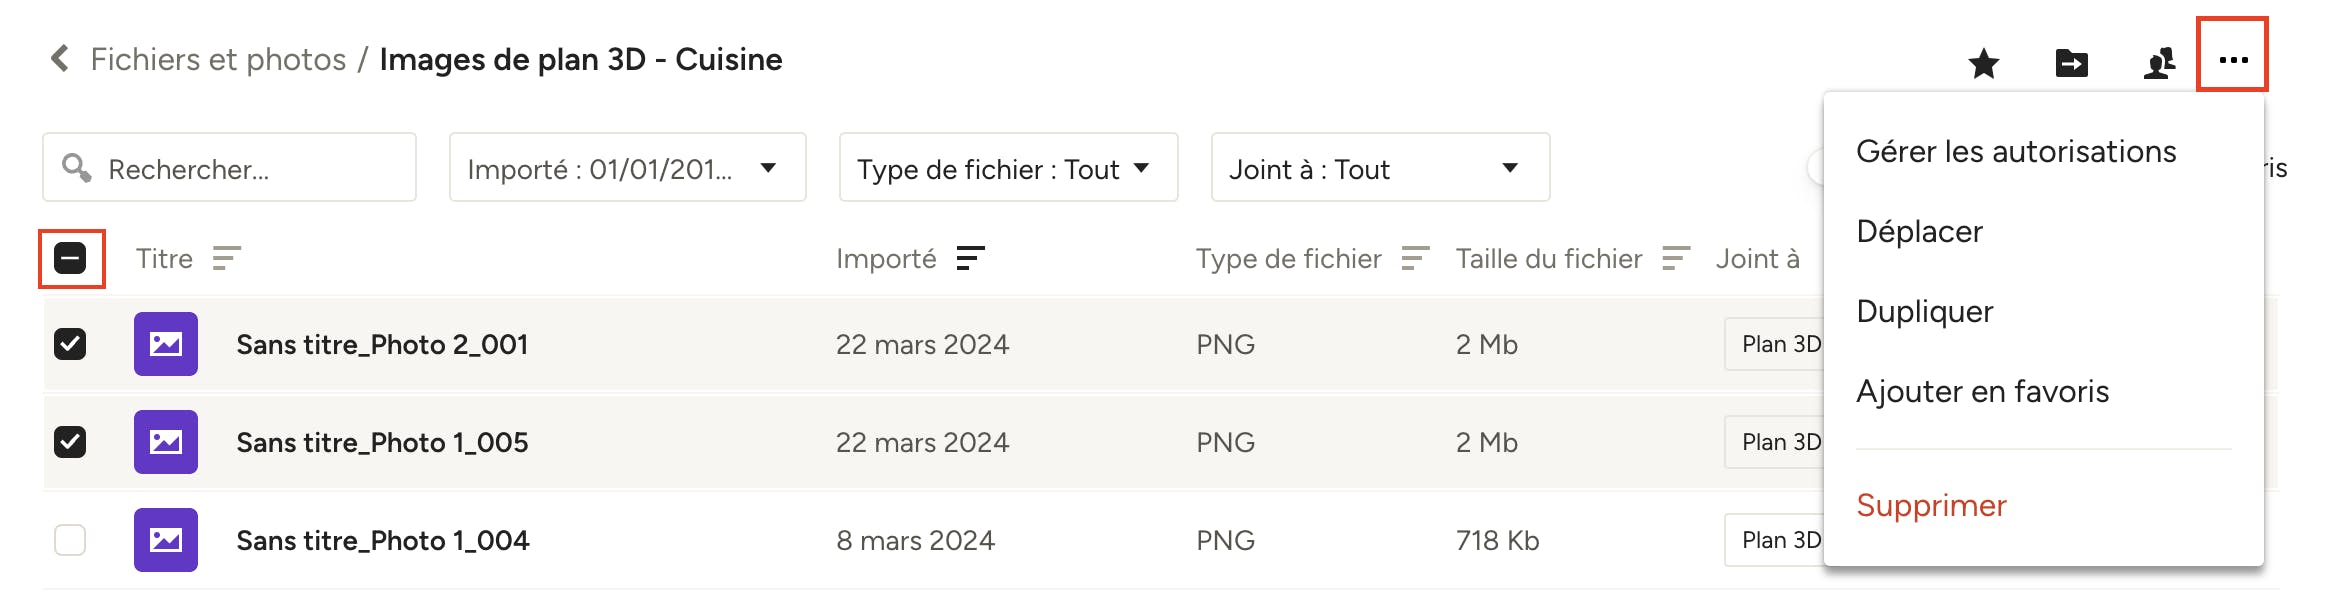
Task: Open the Fichiers et photos breadcrumb link
Action: (218, 60)
